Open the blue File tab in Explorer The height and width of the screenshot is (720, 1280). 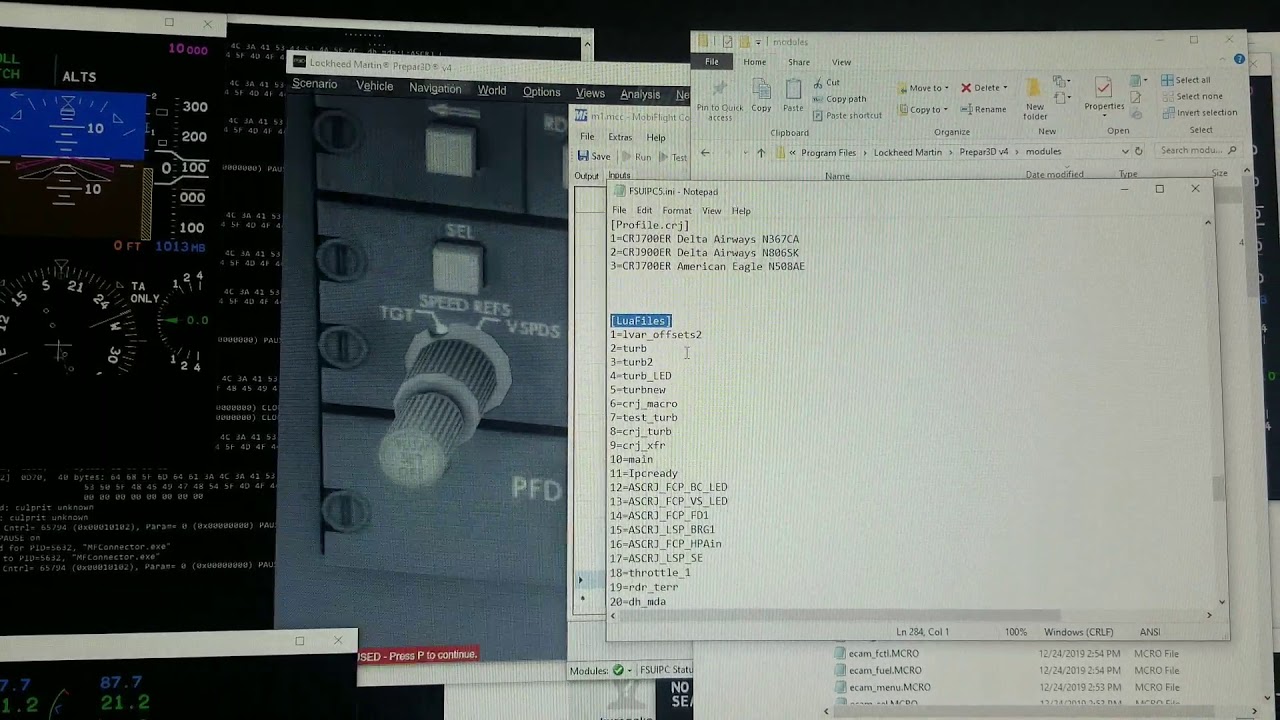(x=712, y=62)
